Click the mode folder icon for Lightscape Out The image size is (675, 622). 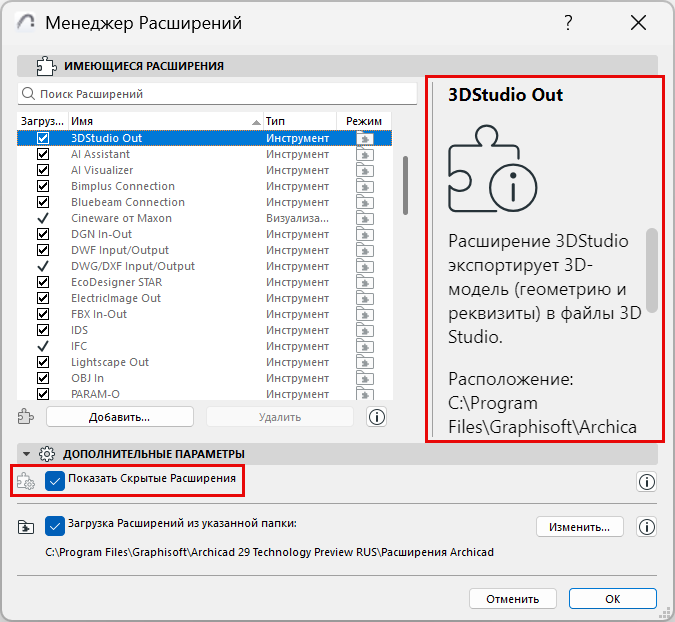(x=365, y=362)
